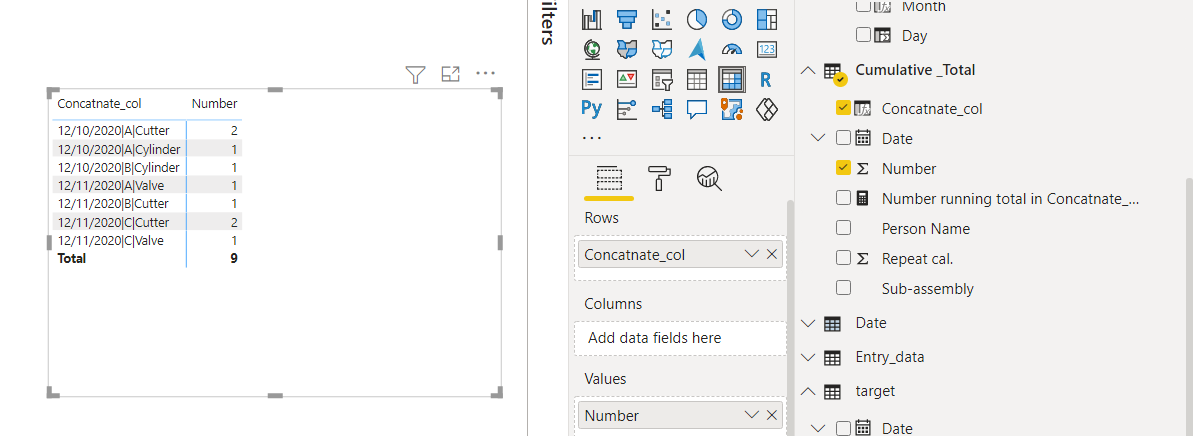1193x436 pixels.
Task: Select the gauge visual
Action: 732,49
